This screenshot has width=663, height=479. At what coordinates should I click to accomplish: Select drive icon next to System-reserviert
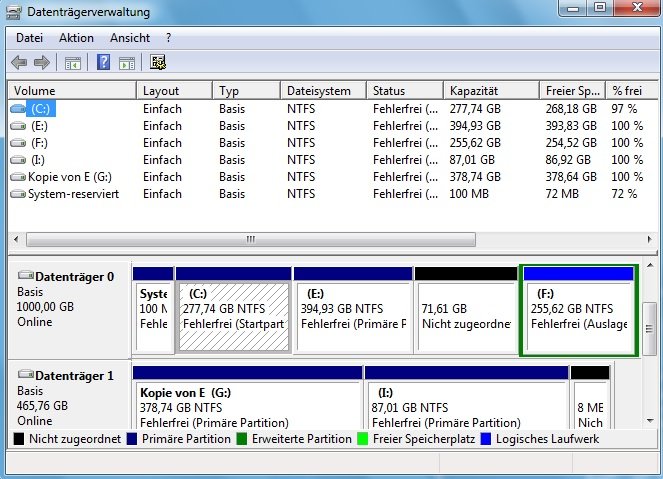tap(18, 194)
